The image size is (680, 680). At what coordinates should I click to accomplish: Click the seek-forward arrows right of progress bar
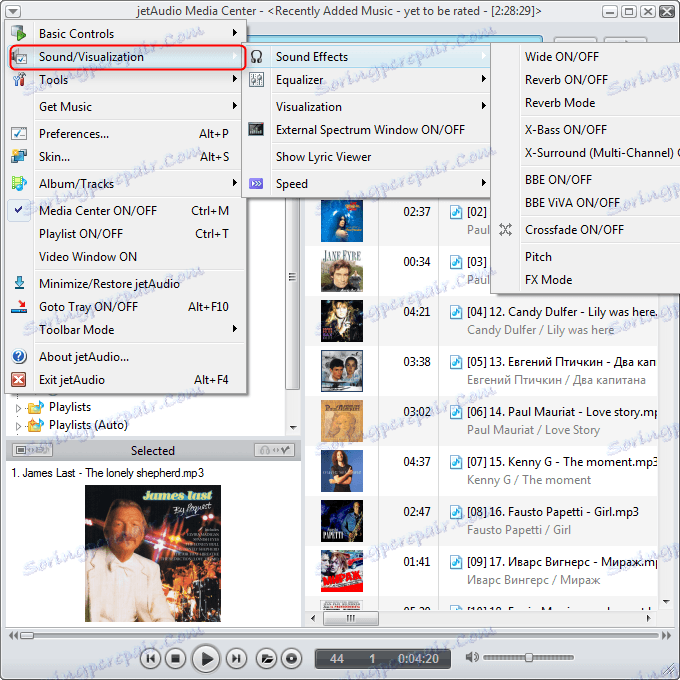666,635
